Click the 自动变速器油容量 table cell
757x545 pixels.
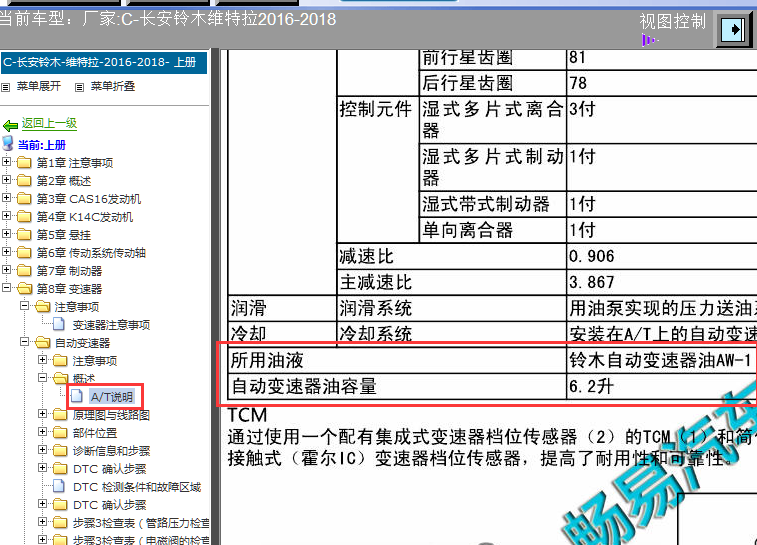pyautogui.click(x=397, y=386)
